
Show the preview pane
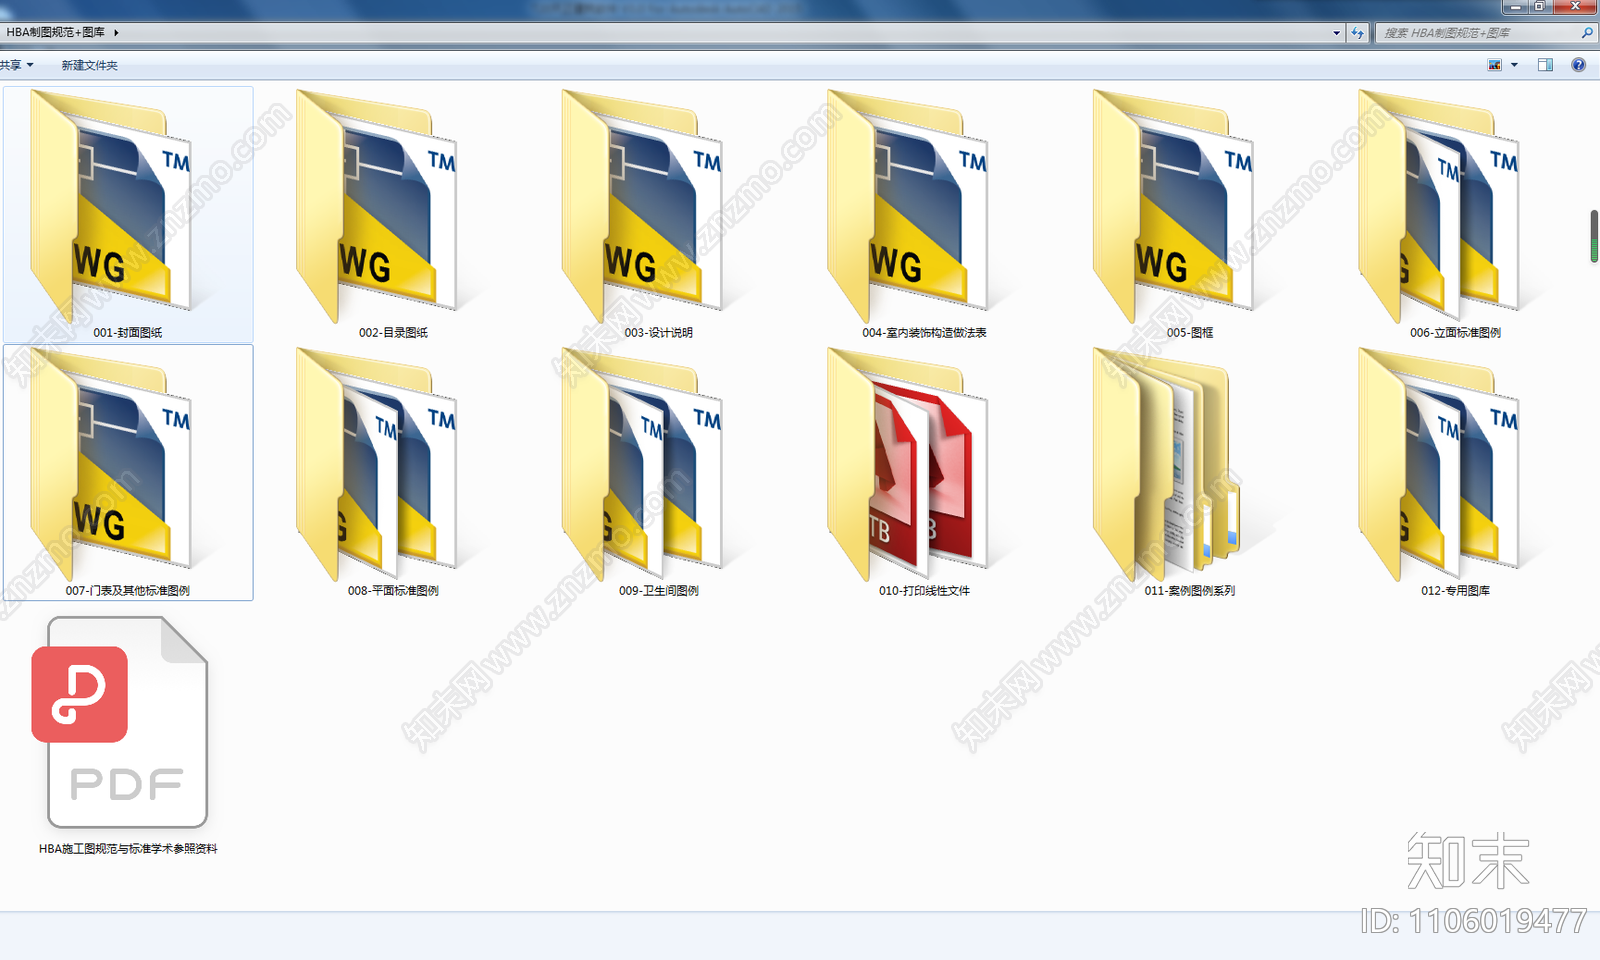1545,65
